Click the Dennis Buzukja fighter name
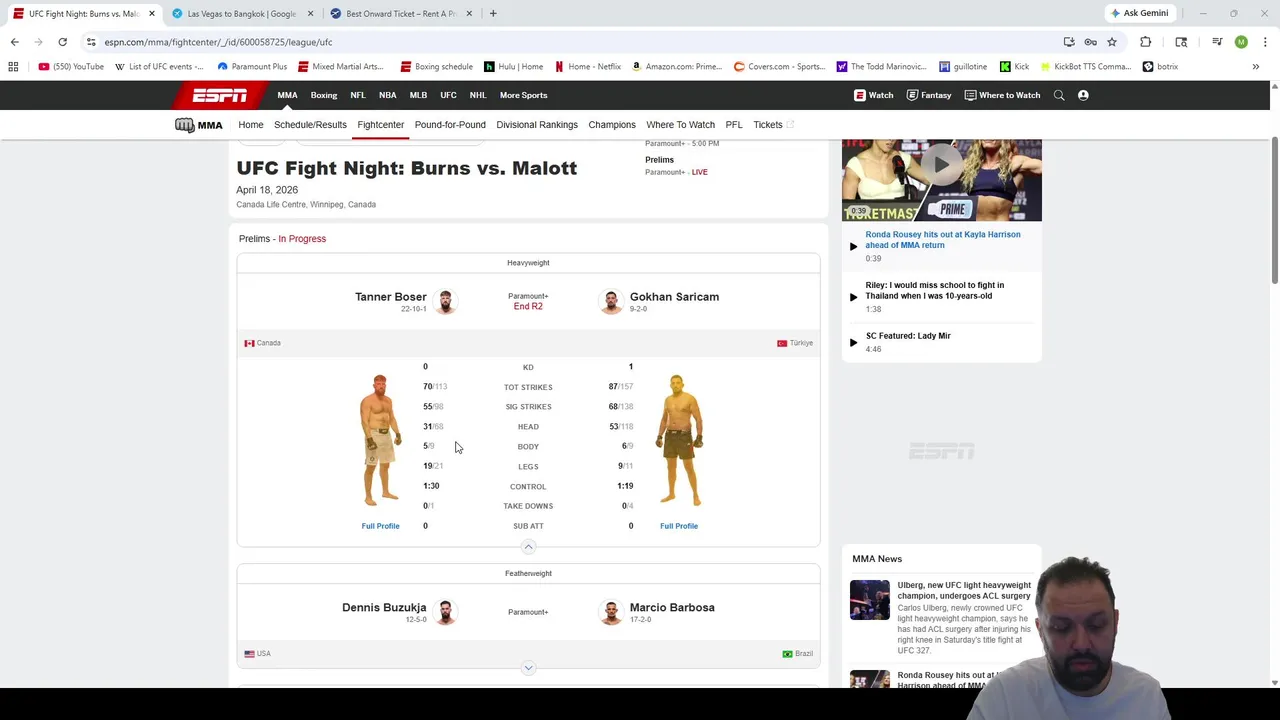Image resolution: width=1280 pixels, height=720 pixels. [384, 608]
